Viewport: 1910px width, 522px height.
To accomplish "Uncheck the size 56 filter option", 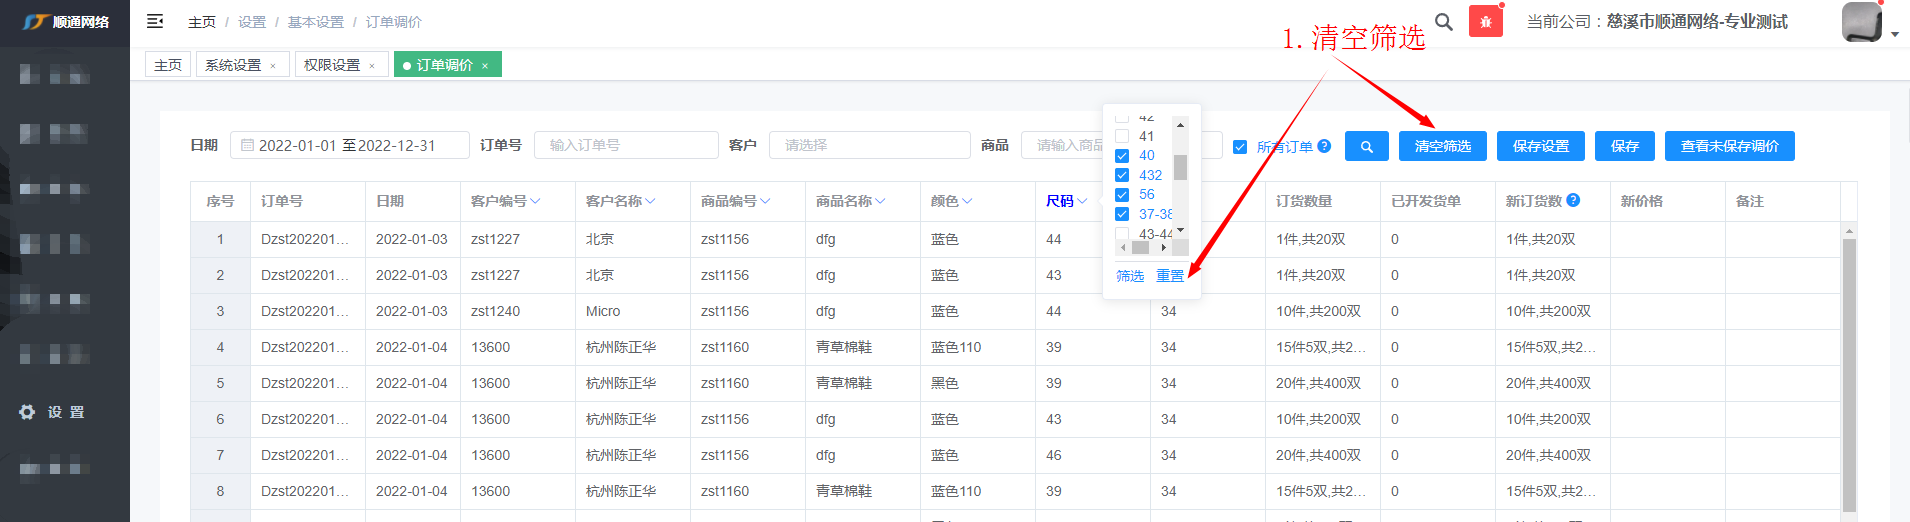I will [x=1122, y=195].
